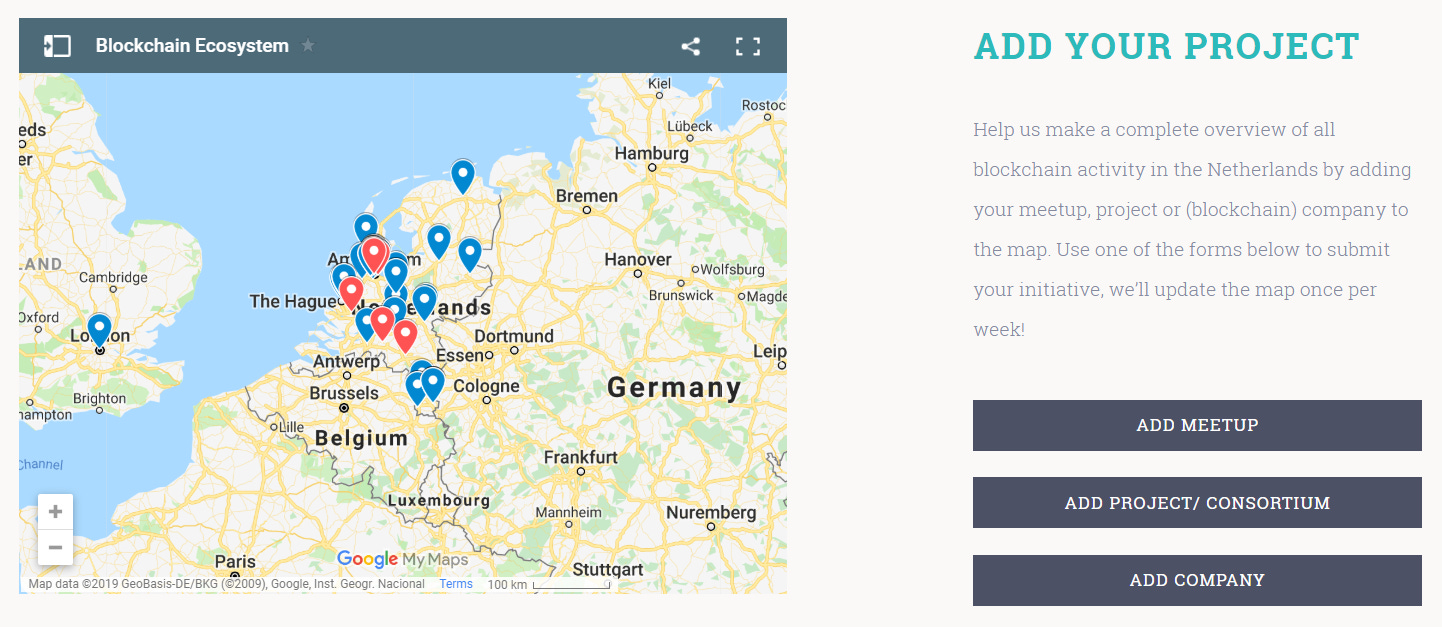Click the Nuremberg city label

point(711,512)
